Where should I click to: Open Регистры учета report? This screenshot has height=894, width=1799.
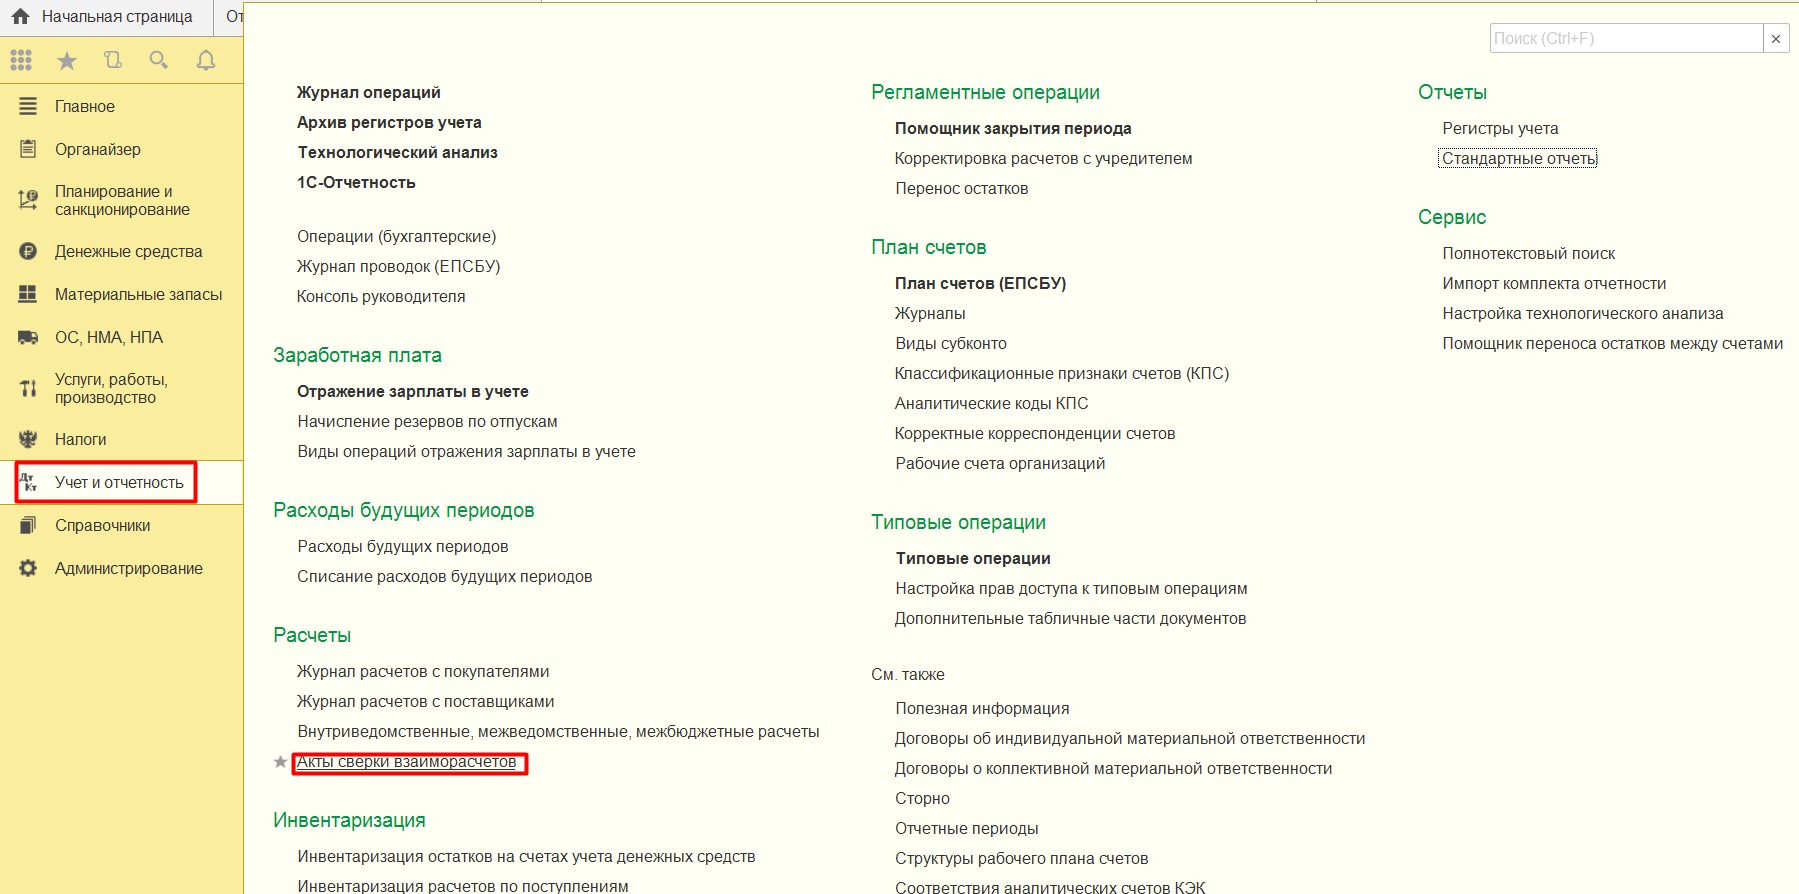1500,128
